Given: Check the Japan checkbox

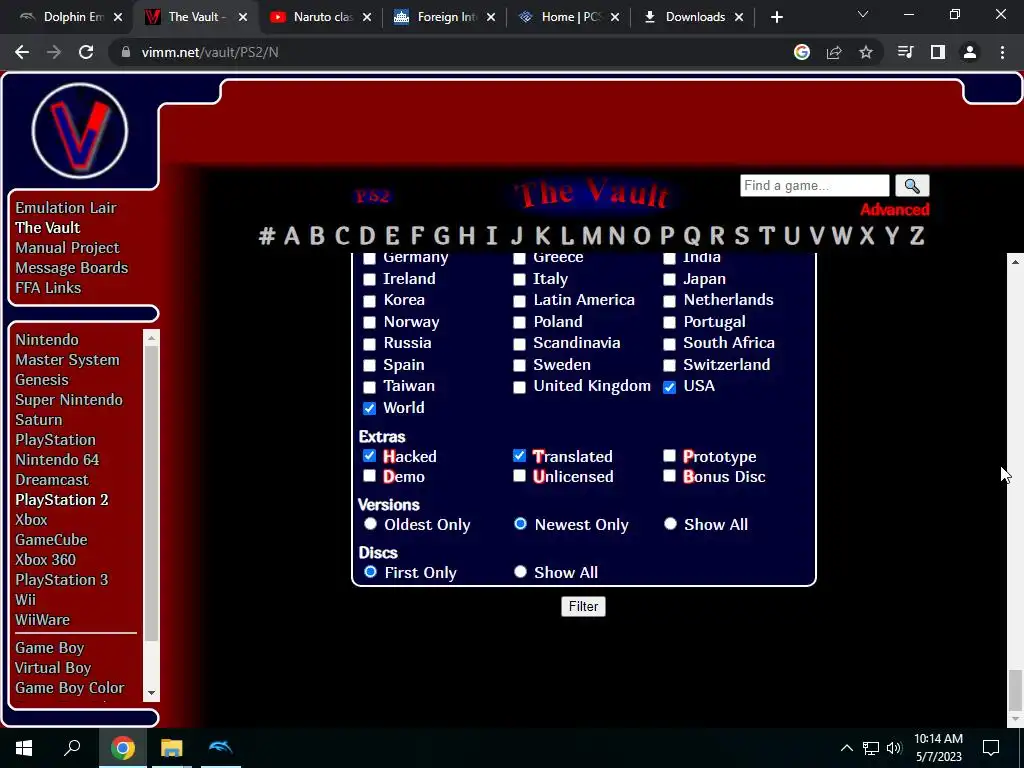Looking at the screenshot, I should pyautogui.click(x=669, y=280).
